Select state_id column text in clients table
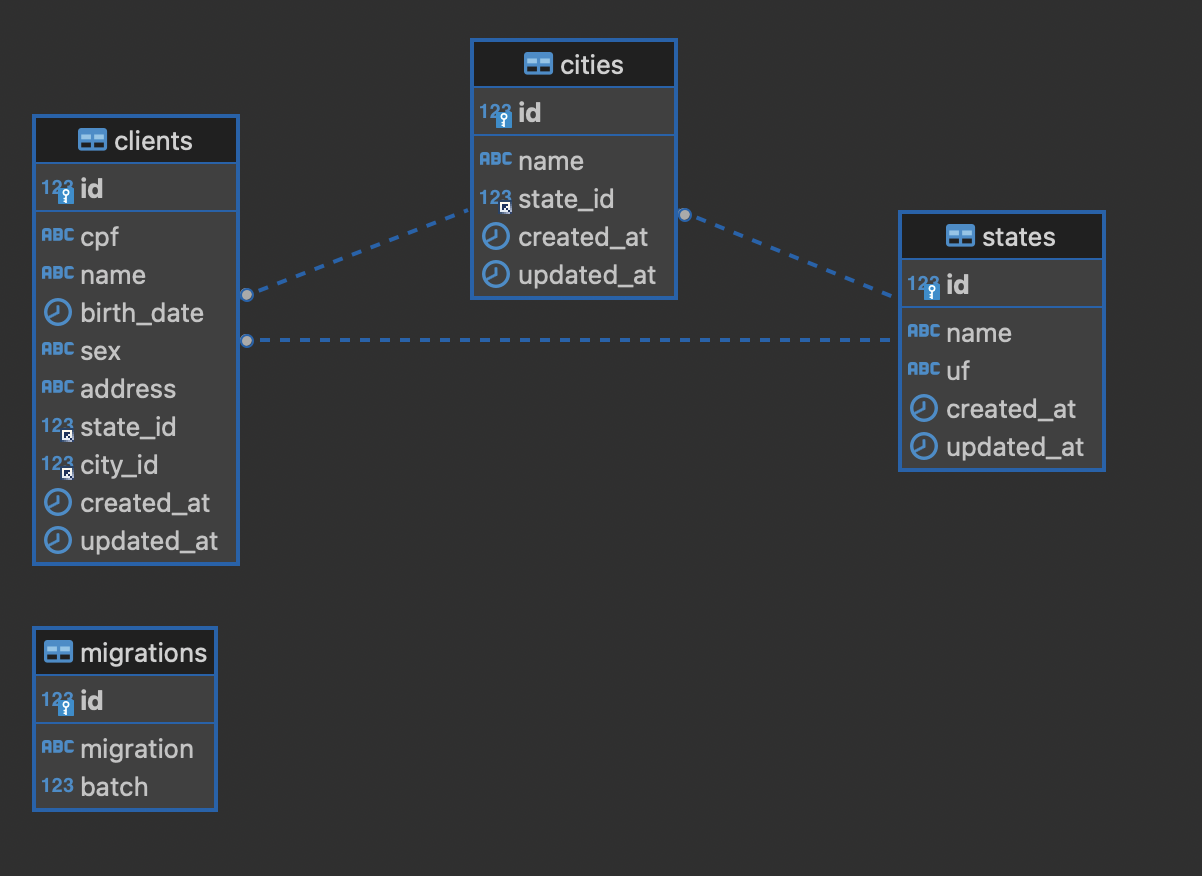 tap(128, 427)
